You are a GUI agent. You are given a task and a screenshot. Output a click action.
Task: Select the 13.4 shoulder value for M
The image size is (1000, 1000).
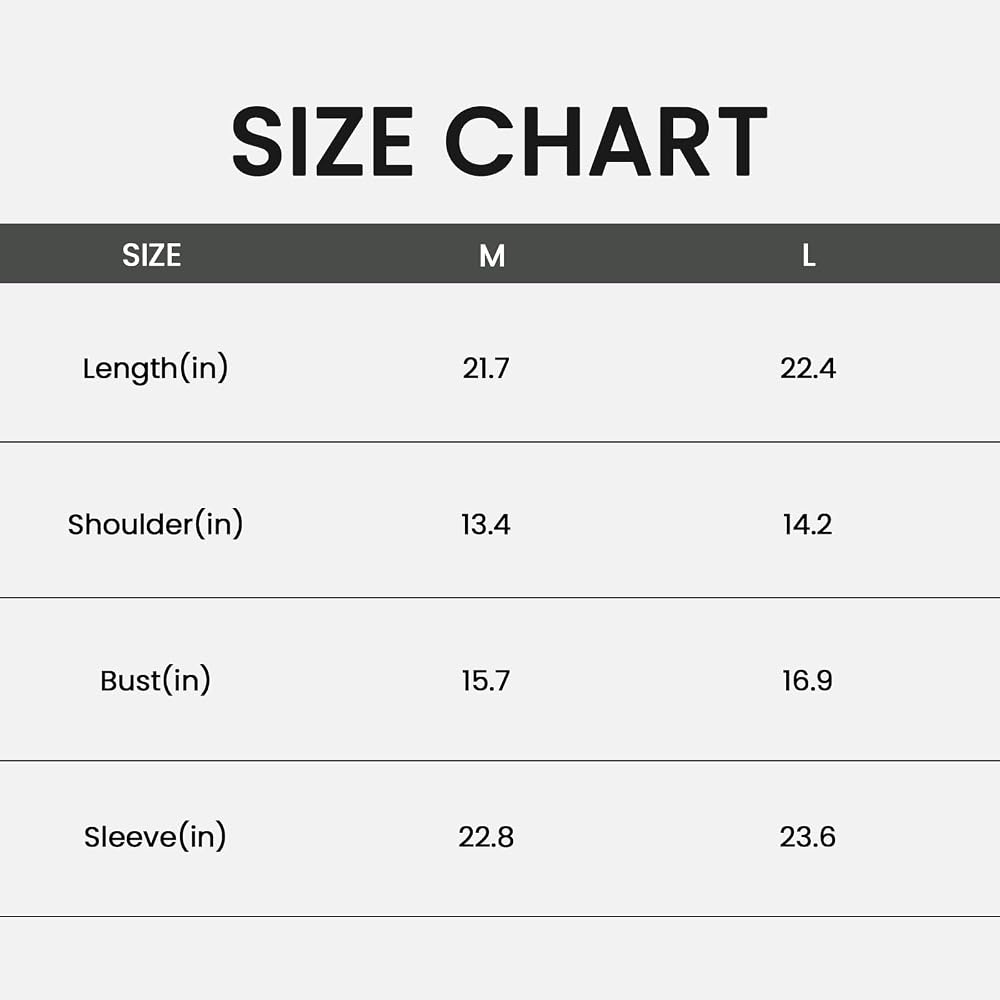click(486, 525)
